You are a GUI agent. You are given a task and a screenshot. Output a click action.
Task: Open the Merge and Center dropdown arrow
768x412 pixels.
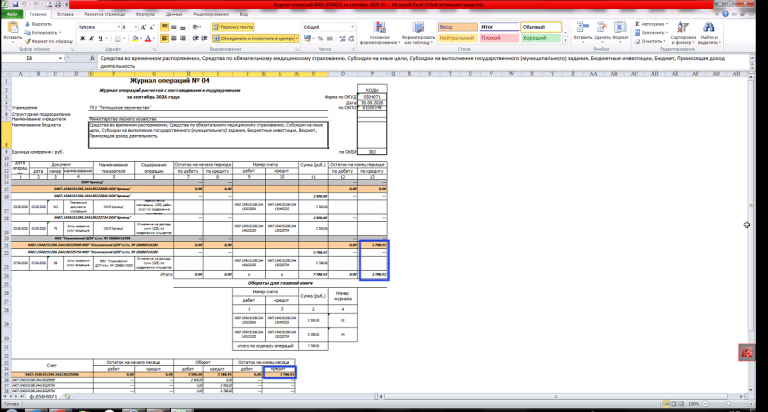297,38
